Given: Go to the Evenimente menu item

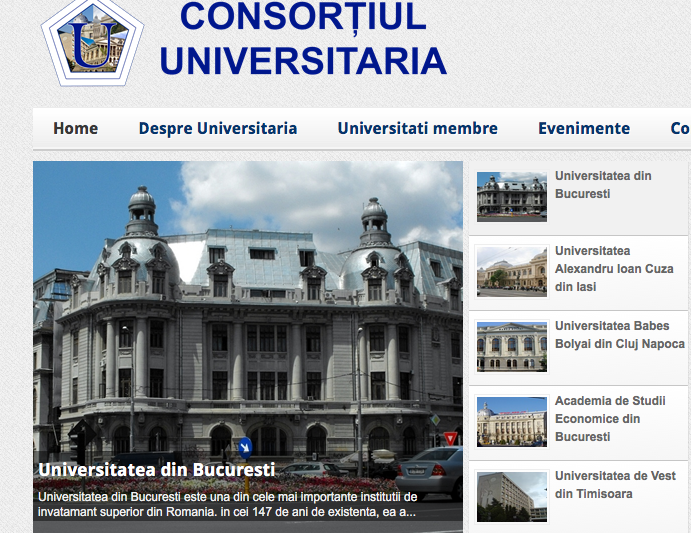Looking at the screenshot, I should tap(584, 128).
